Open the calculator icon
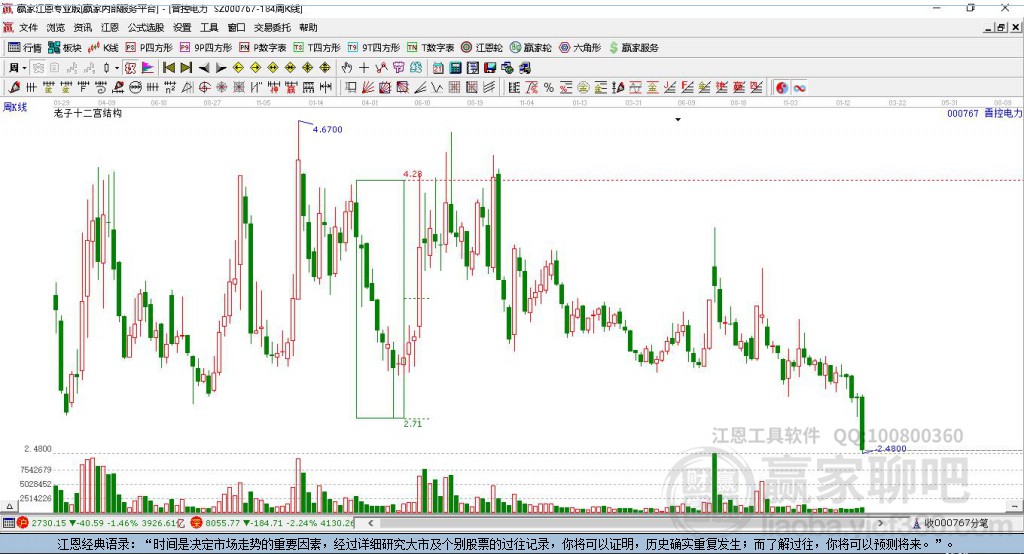Screen dimensions: 1024x554 click(x=456, y=68)
